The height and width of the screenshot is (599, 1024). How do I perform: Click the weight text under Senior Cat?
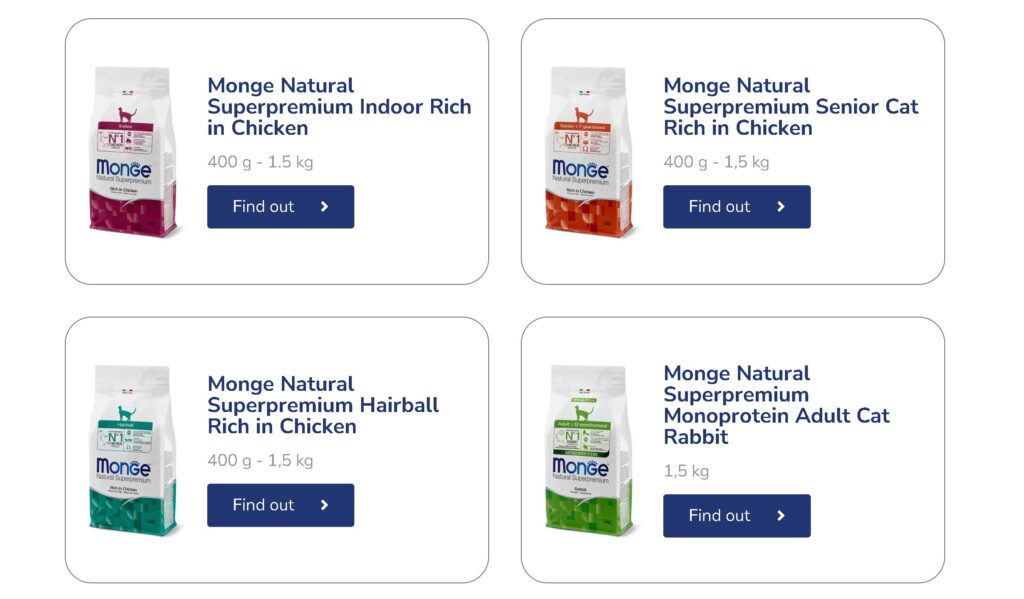coord(716,162)
